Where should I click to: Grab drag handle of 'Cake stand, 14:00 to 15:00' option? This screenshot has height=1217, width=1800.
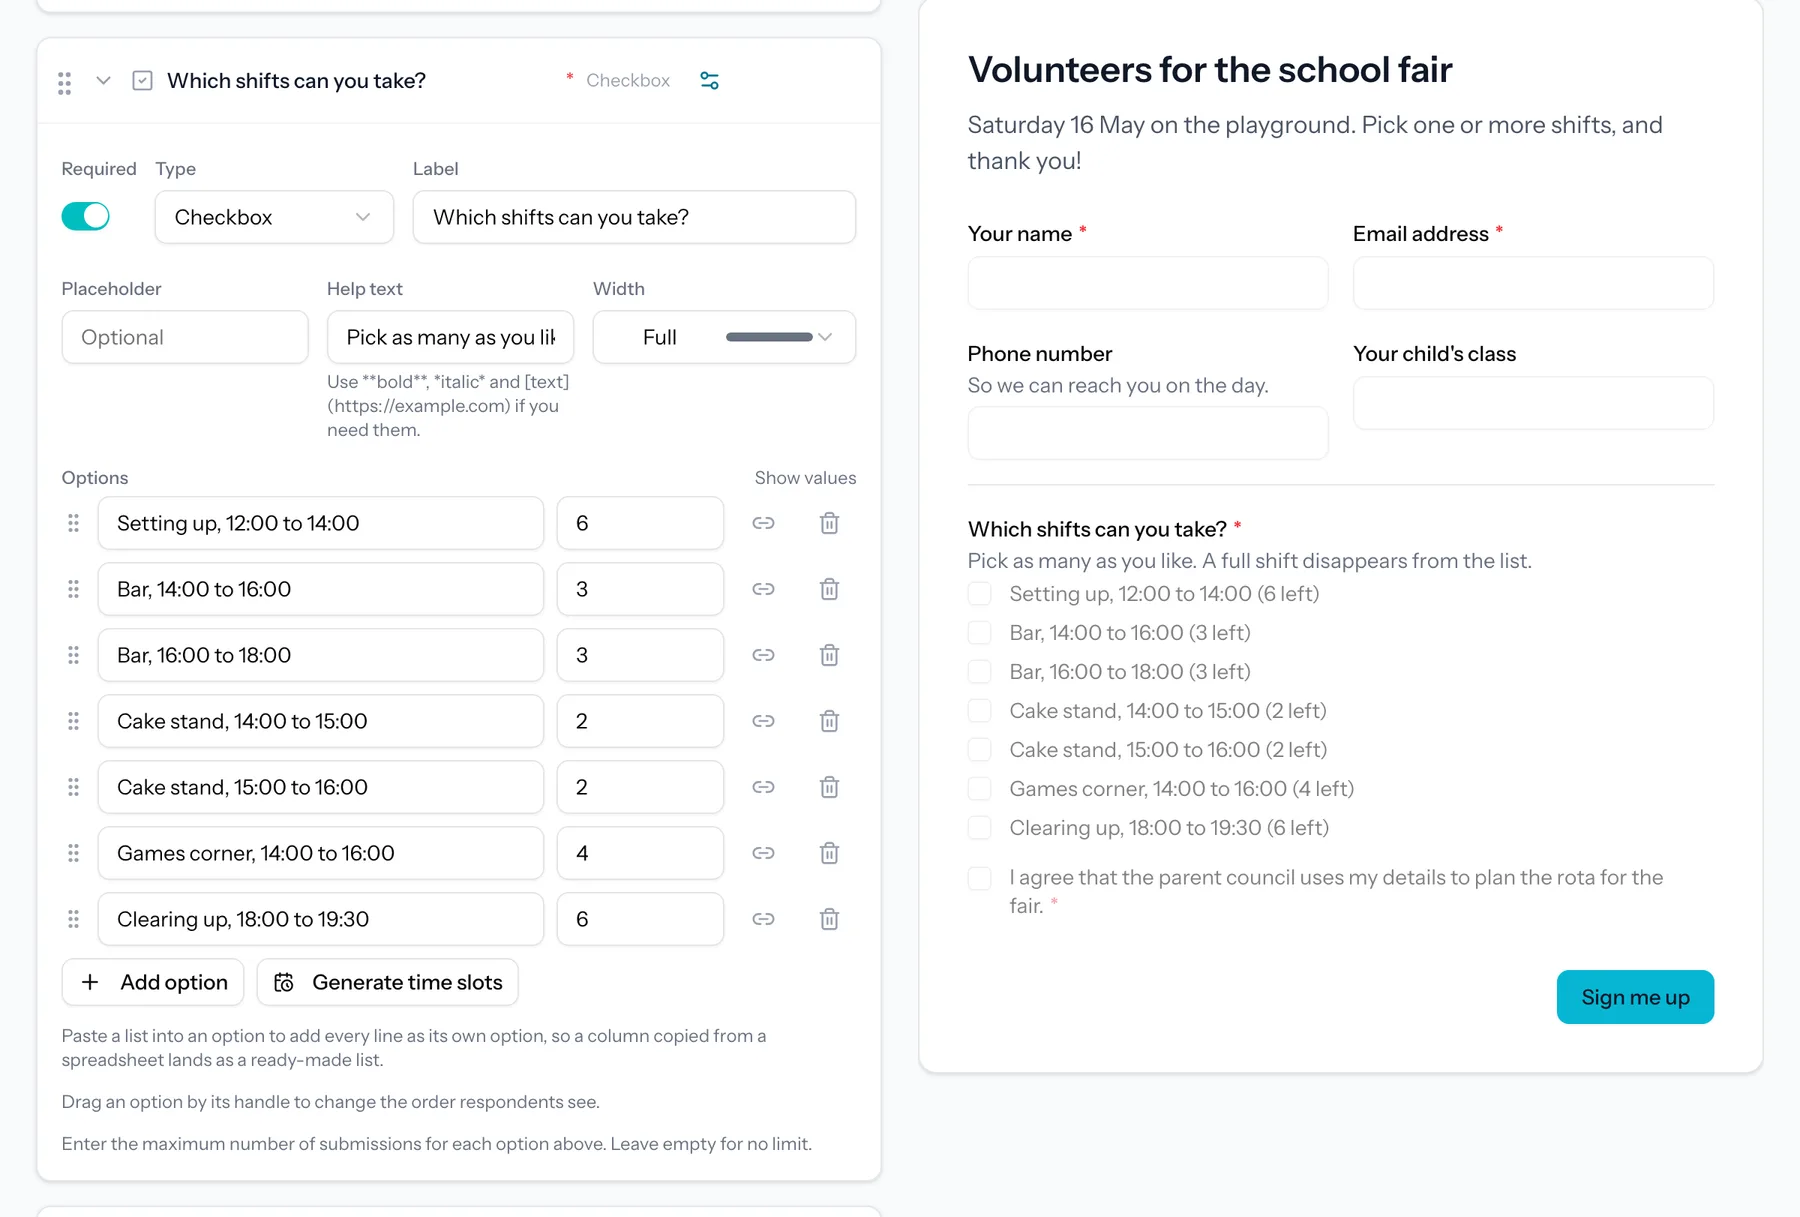73,721
